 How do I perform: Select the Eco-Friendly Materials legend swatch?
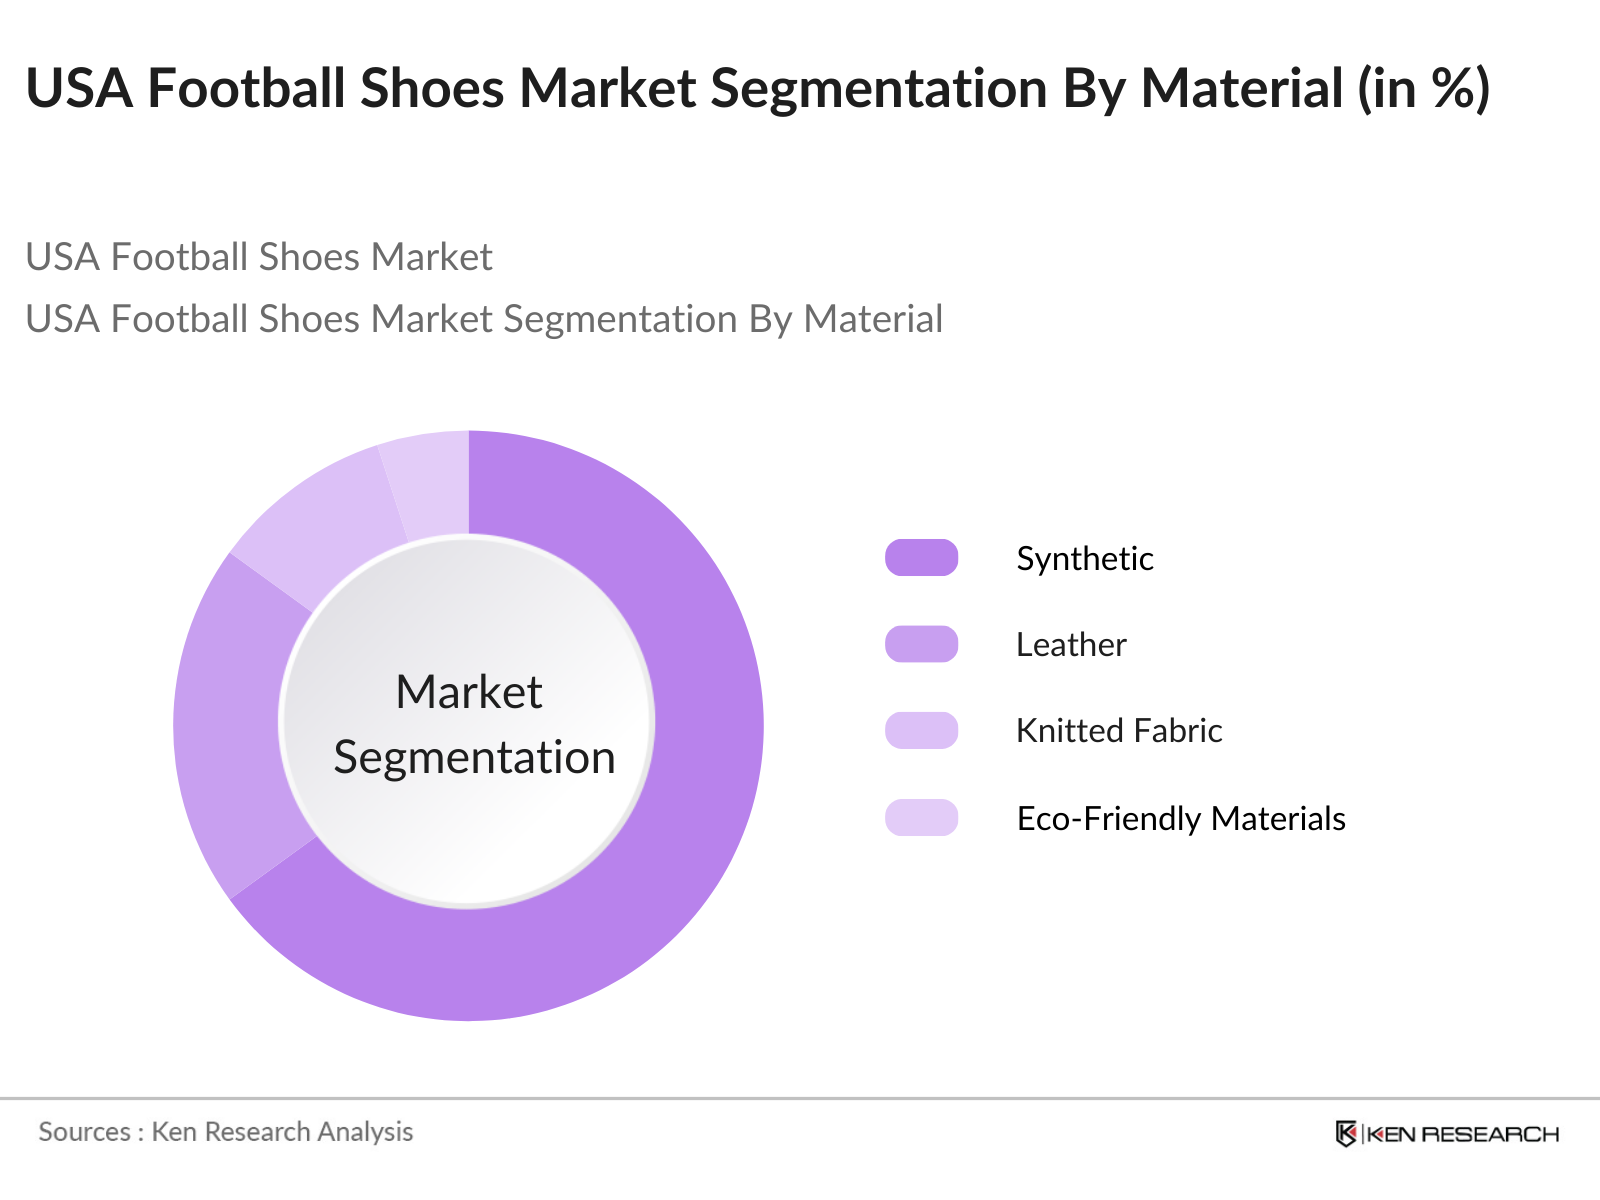tap(921, 818)
